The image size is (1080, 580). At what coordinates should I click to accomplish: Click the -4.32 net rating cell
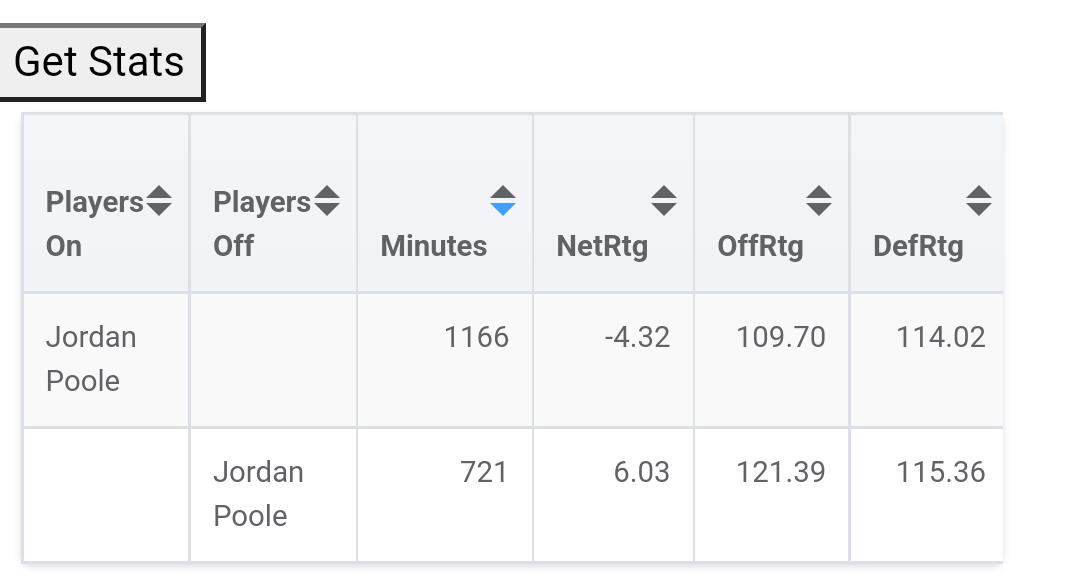pos(637,338)
